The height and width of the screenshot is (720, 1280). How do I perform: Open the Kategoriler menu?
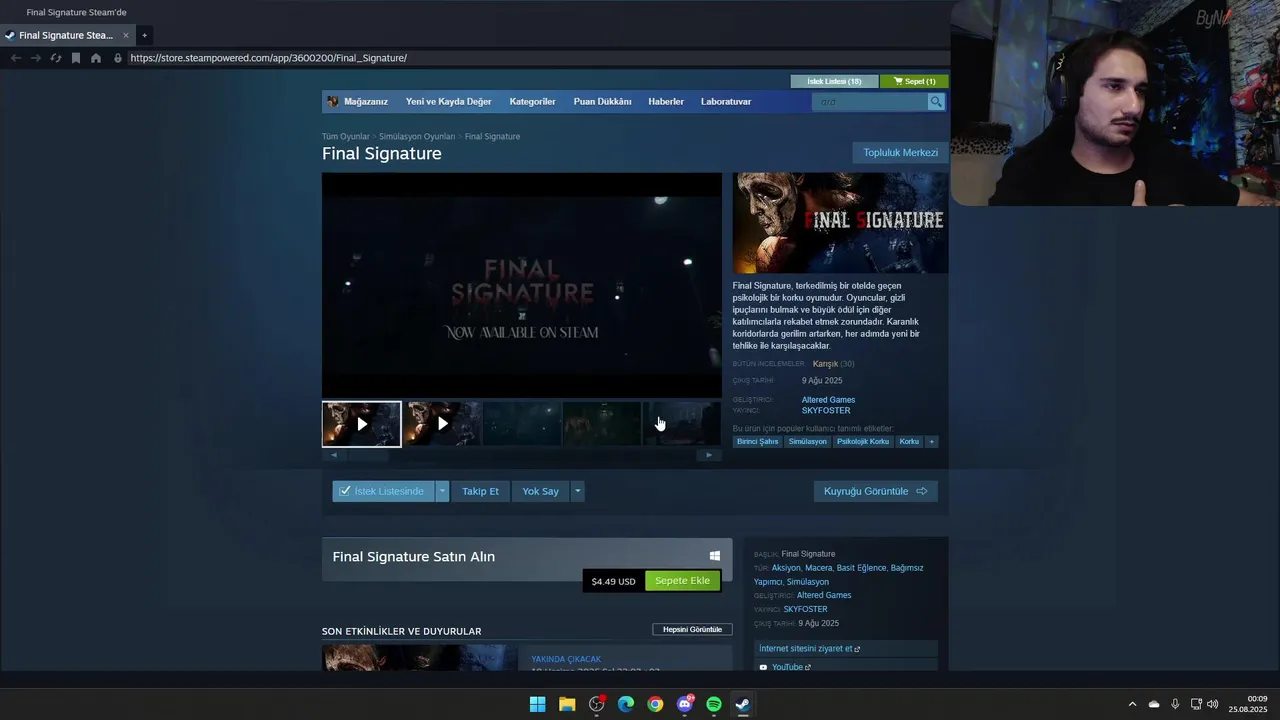[x=532, y=101]
